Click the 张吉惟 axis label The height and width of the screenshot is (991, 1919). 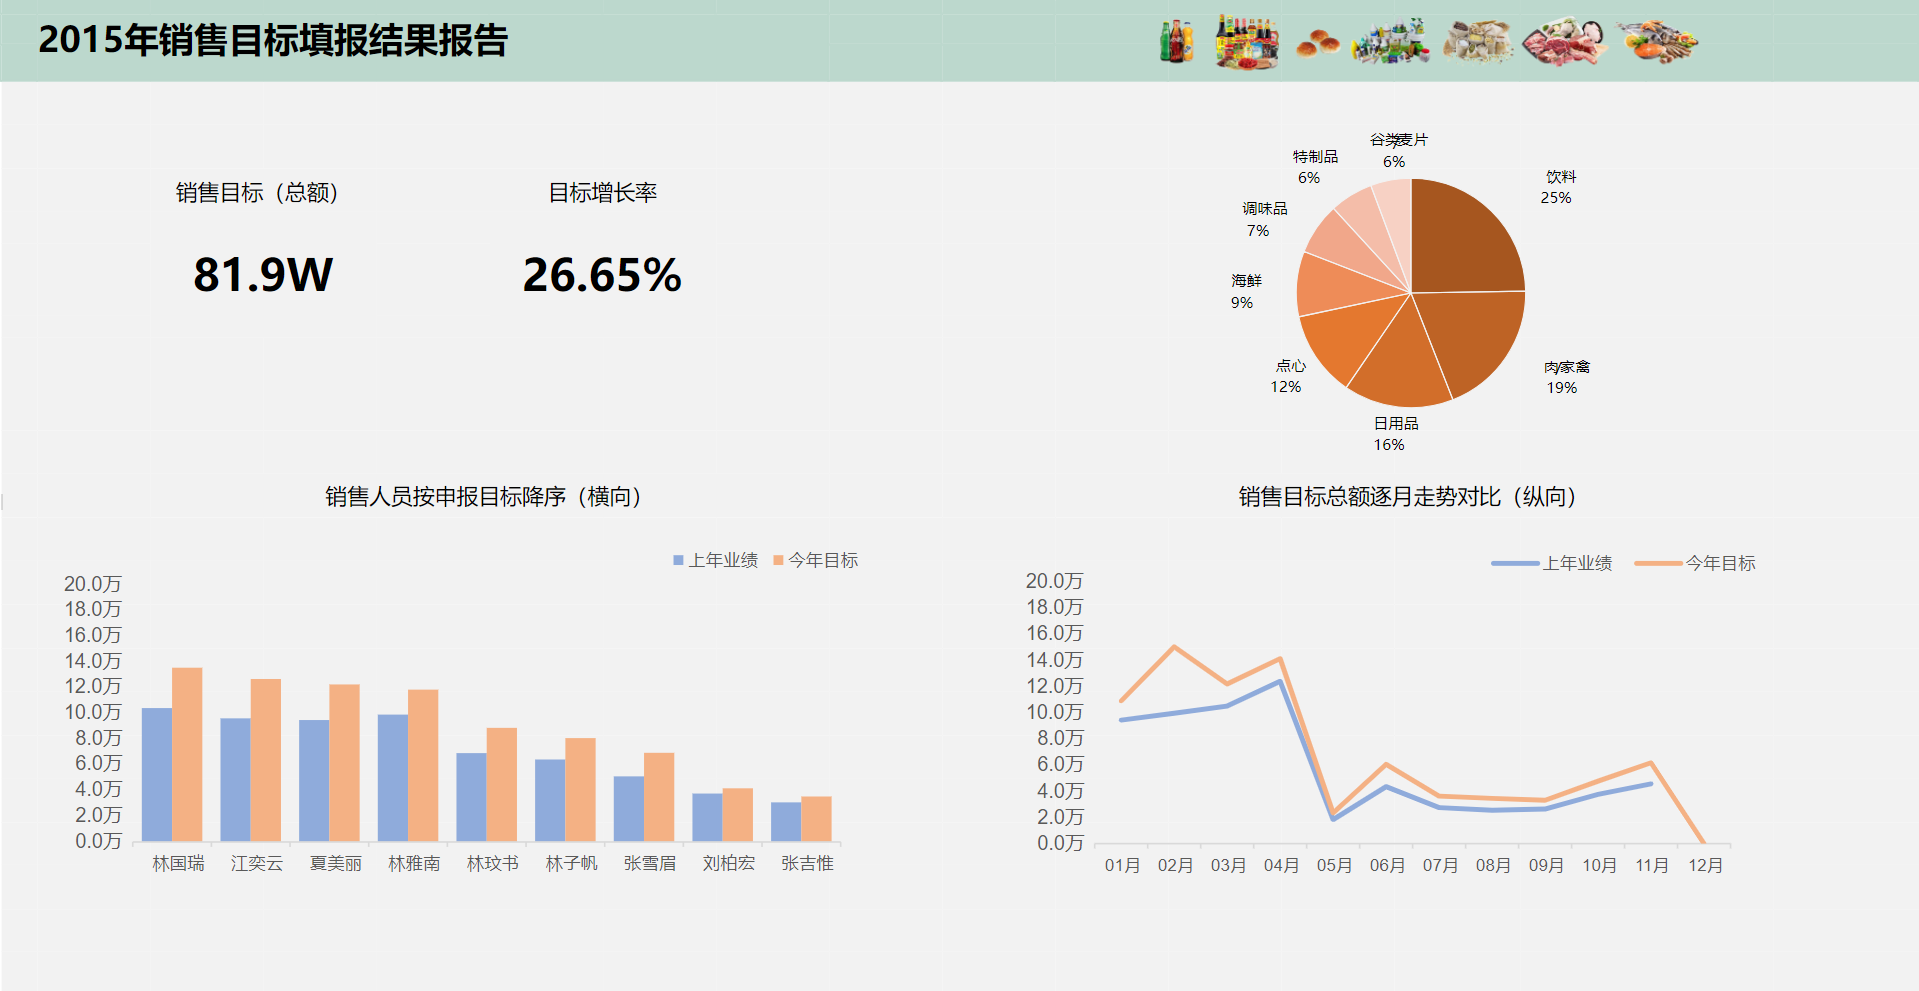807,863
